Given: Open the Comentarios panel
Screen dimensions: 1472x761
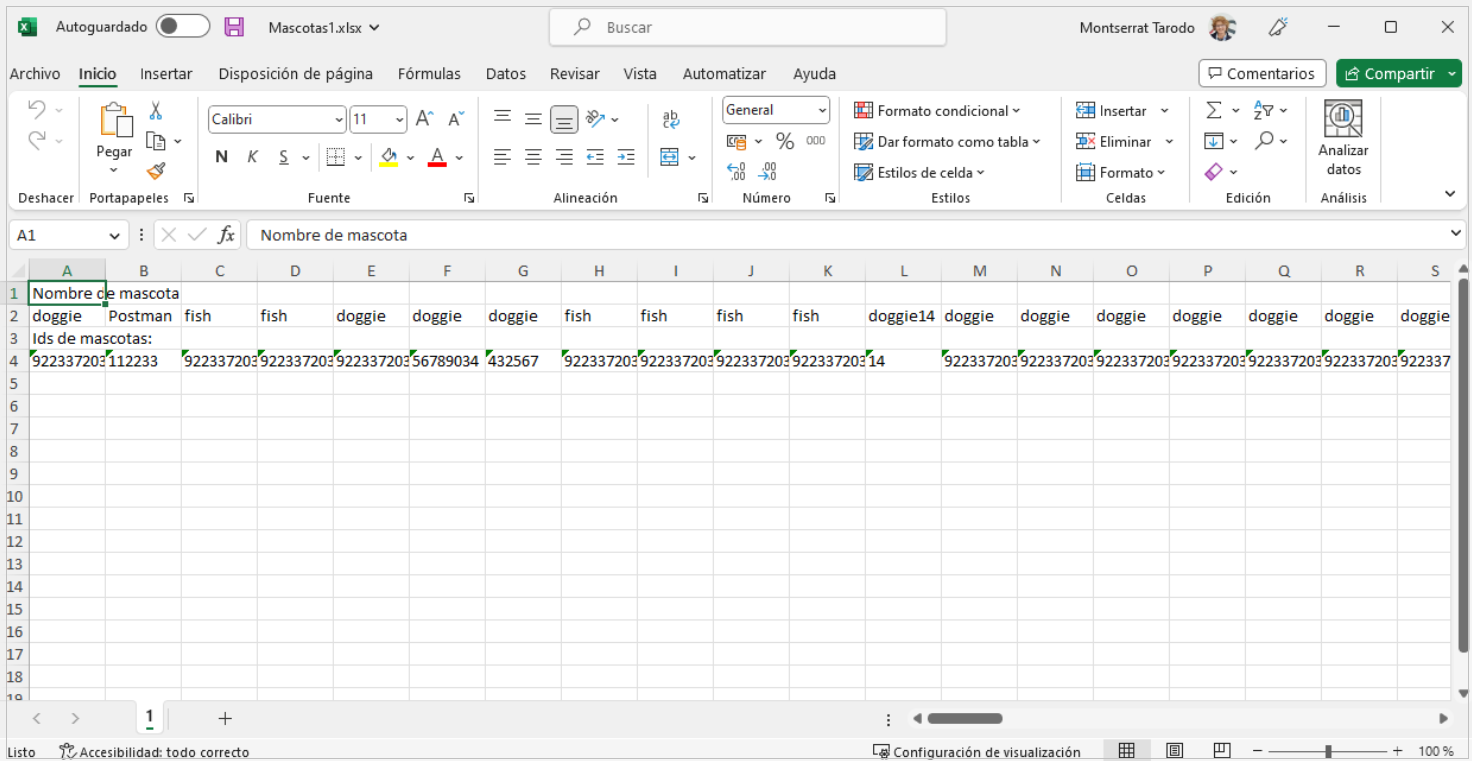Looking at the screenshot, I should (1262, 73).
